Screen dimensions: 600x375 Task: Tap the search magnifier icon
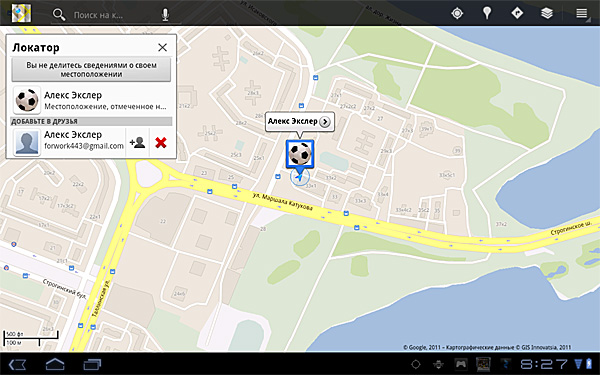(59, 15)
